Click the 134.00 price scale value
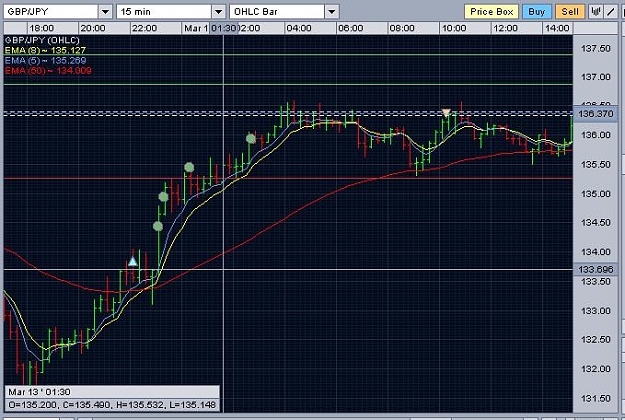This screenshot has width=625, height=420. point(596,252)
